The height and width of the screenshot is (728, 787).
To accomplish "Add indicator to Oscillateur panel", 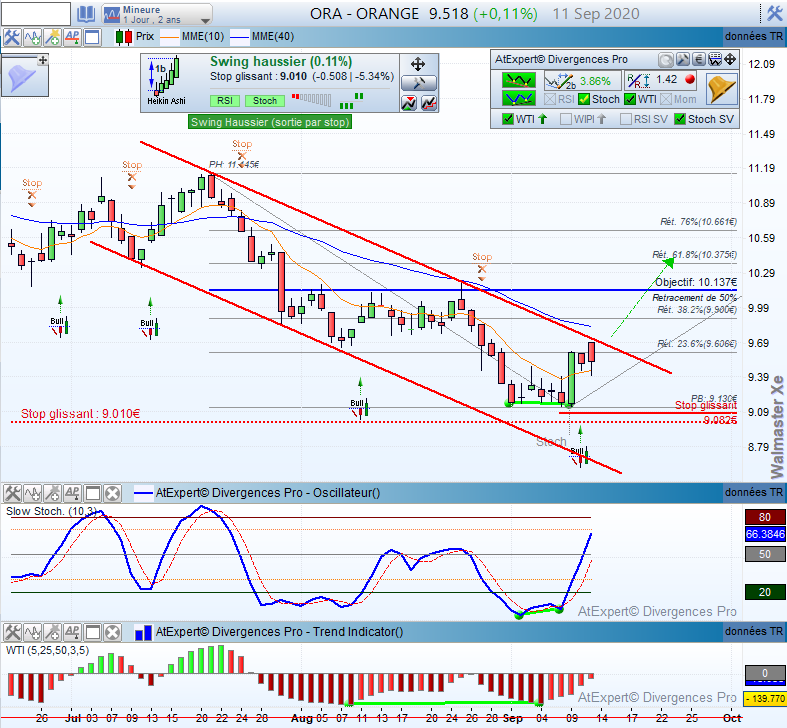I will (33, 494).
